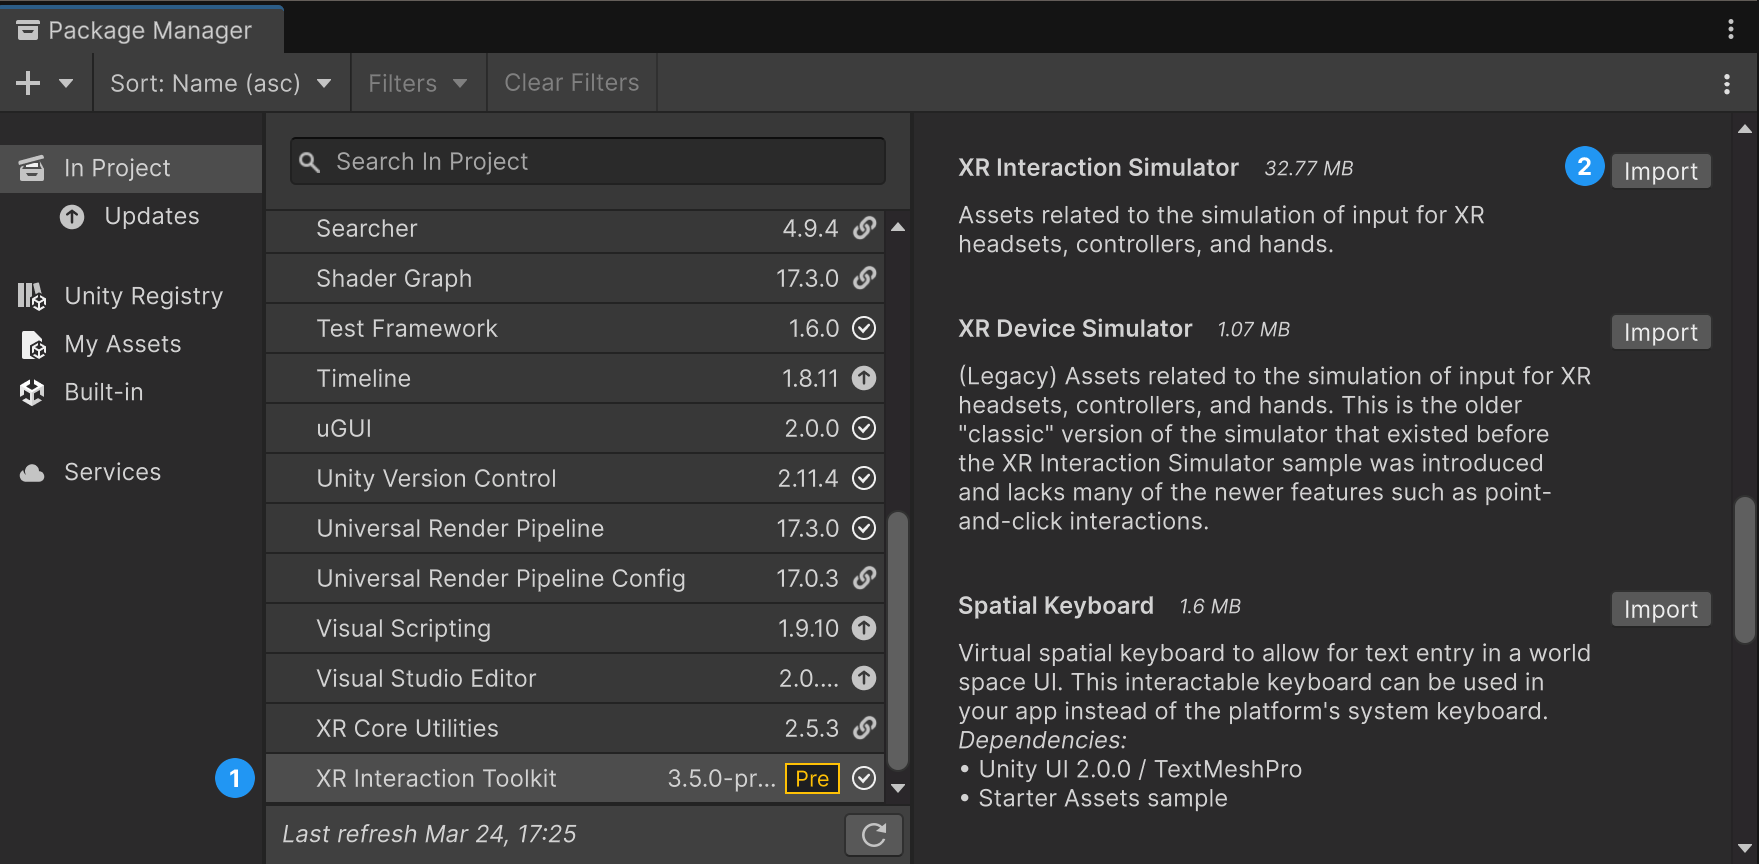Click the installed checkmark on Test Framework

[x=864, y=328]
